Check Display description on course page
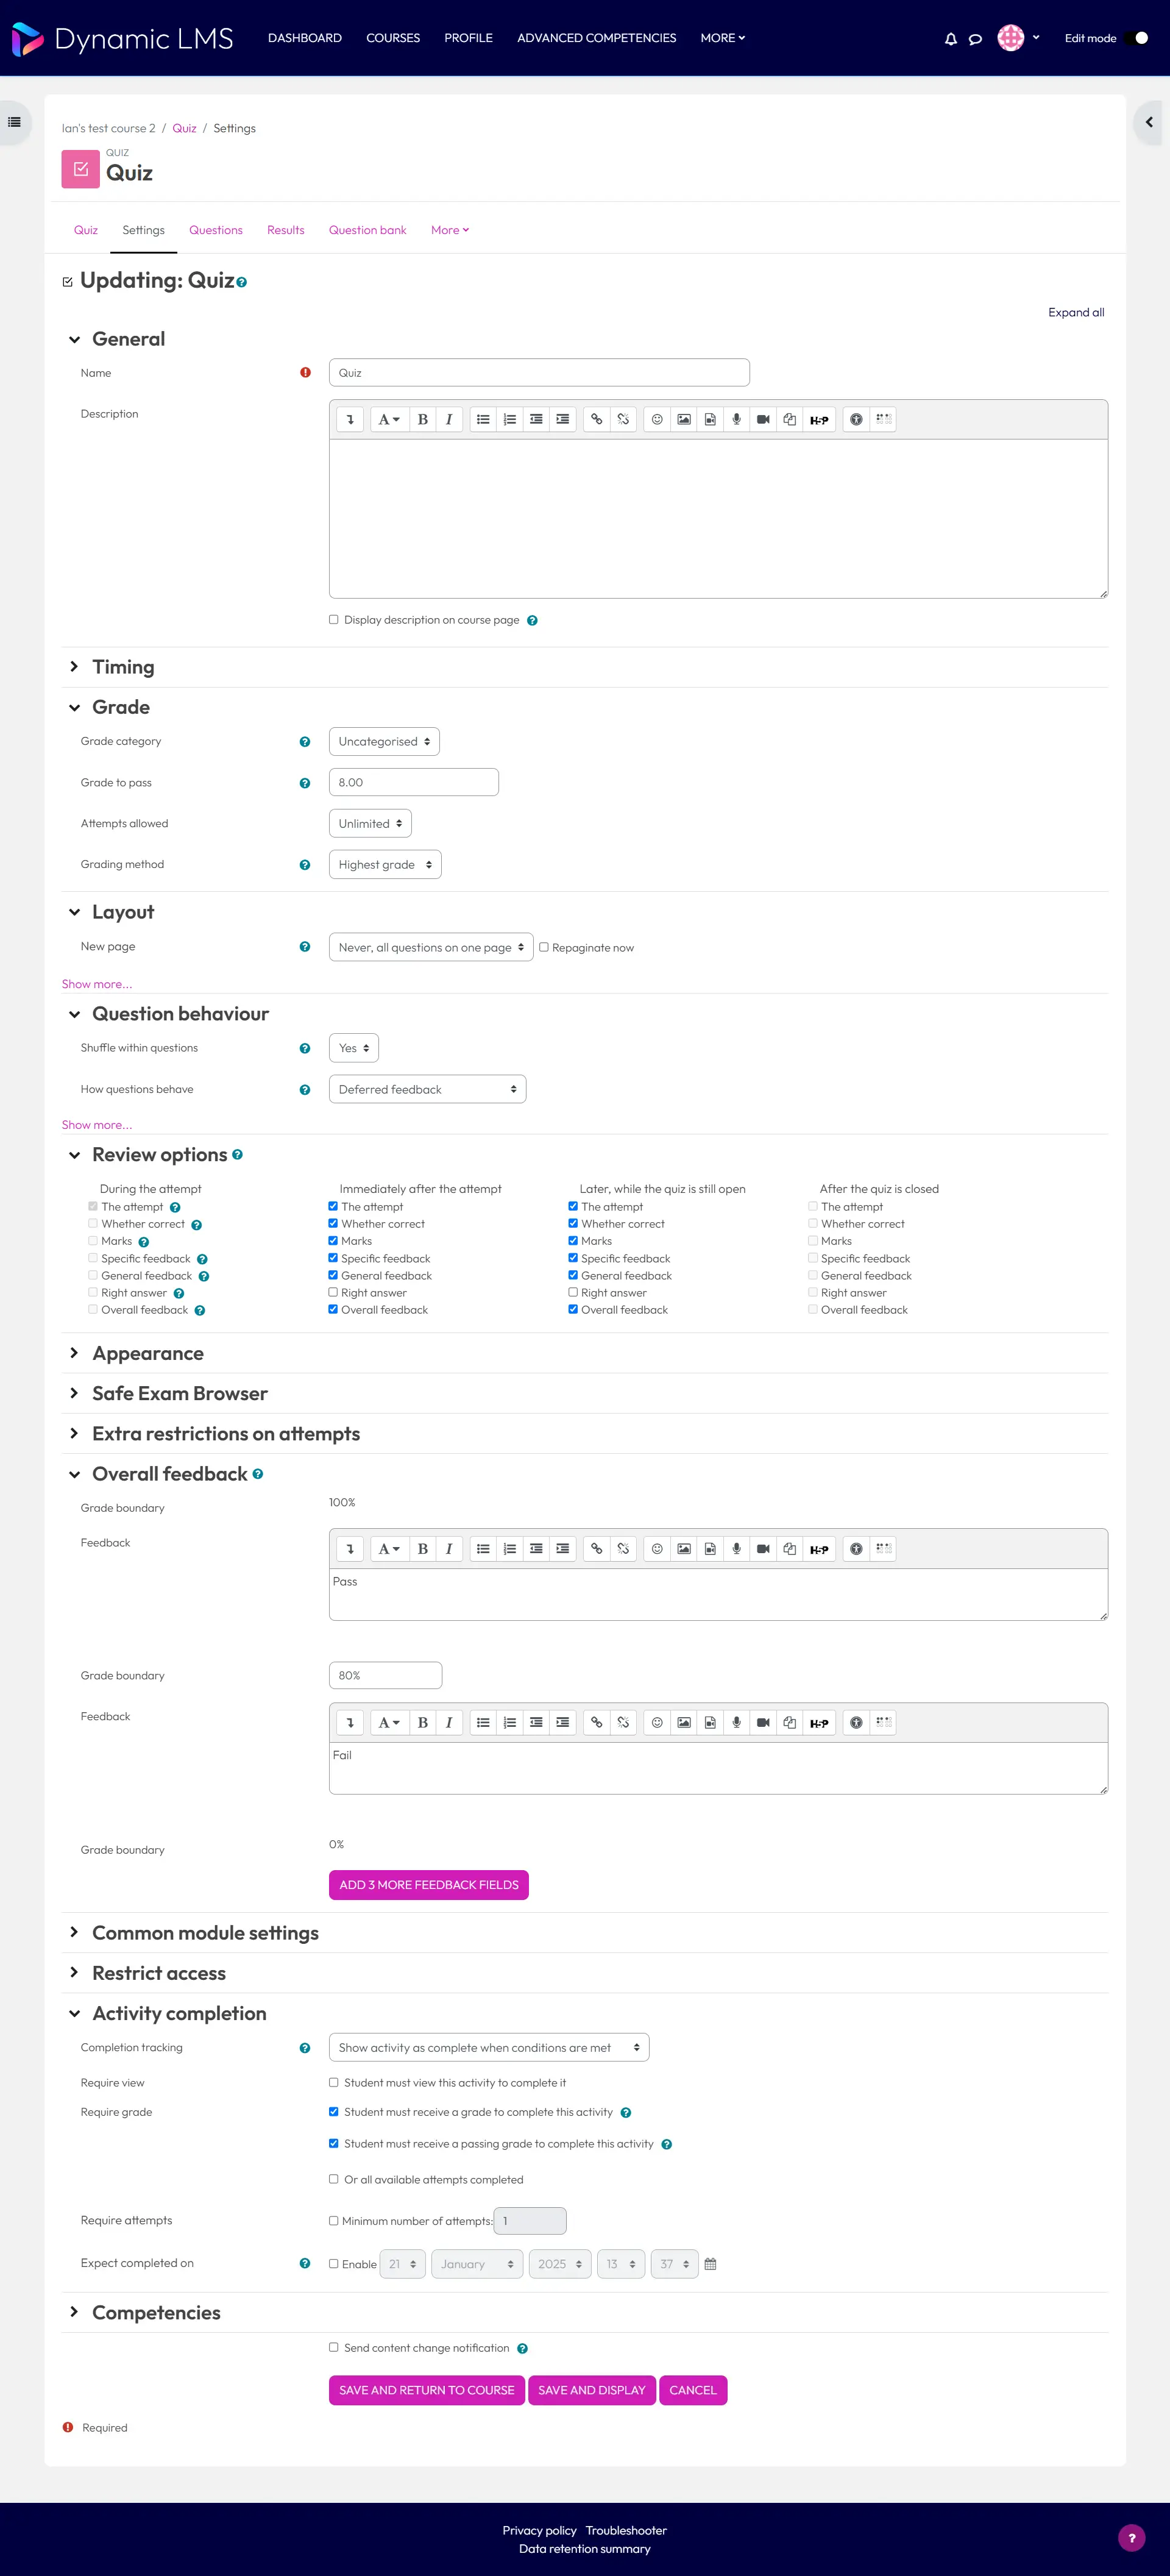The width and height of the screenshot is (1170, 2576). pos(334,619)
